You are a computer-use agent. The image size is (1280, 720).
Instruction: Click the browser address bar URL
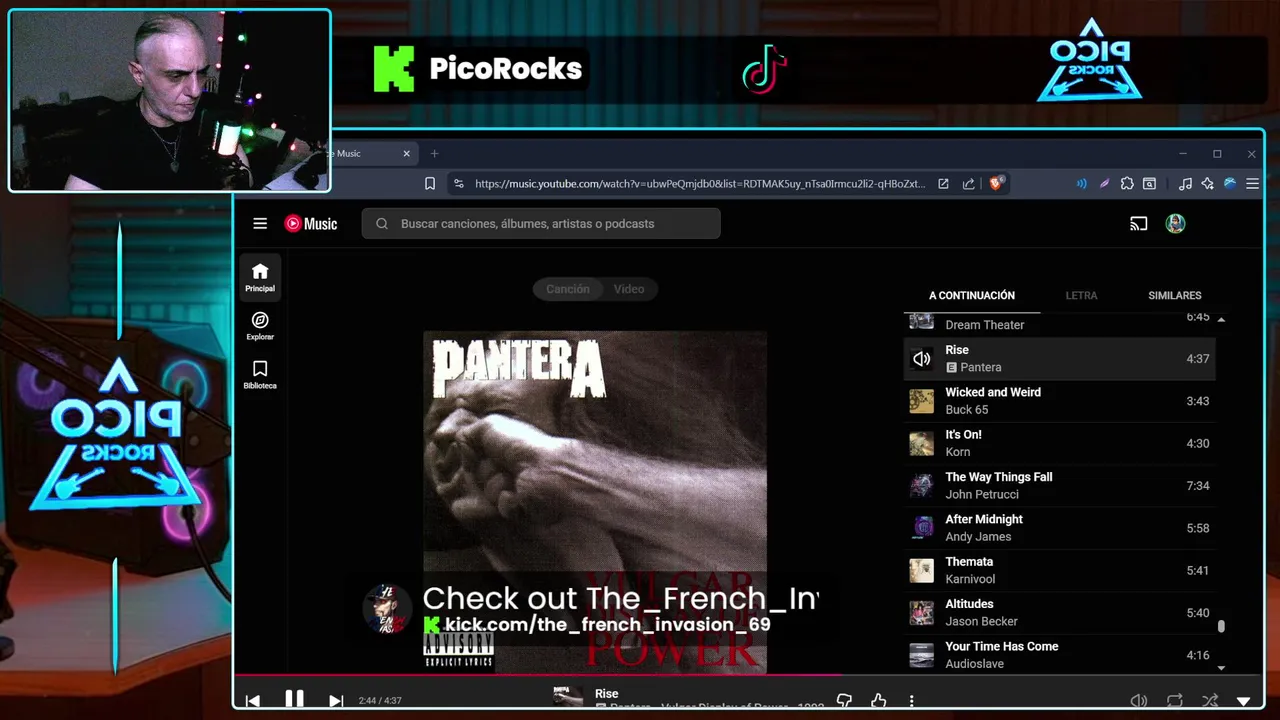[700, 184]
